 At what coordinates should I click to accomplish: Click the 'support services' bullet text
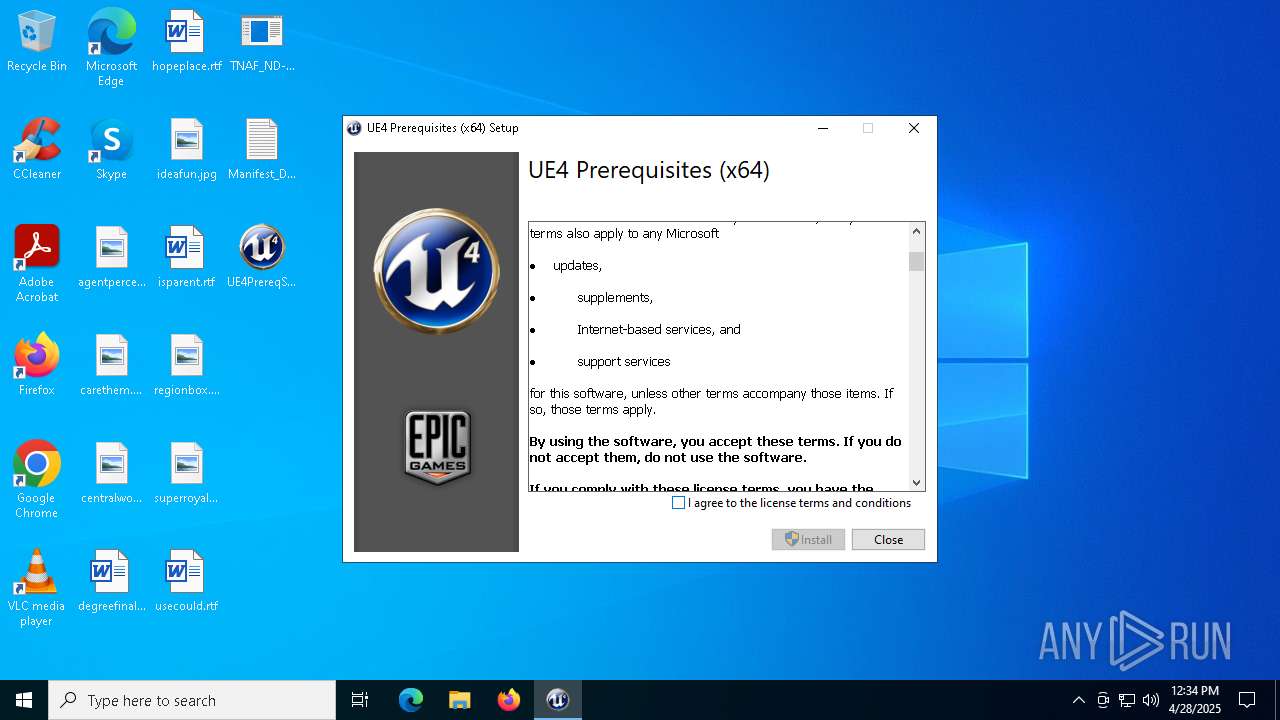click(x=624, y=361)
